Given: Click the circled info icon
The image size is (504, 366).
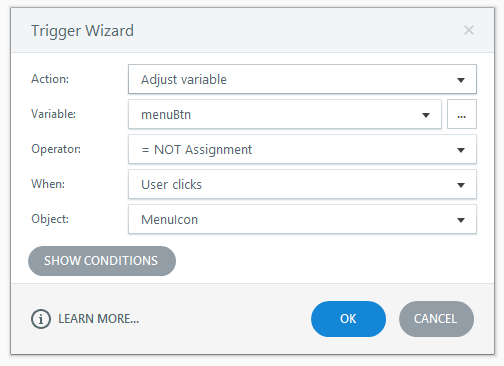Looking at the screenshot, I should [x=41, y=319].
